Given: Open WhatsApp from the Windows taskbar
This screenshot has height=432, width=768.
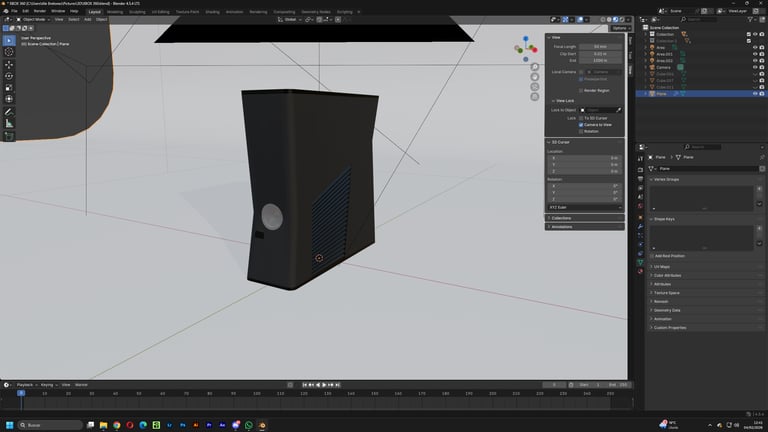Looking at the screenshot, I should pos(249,425).
